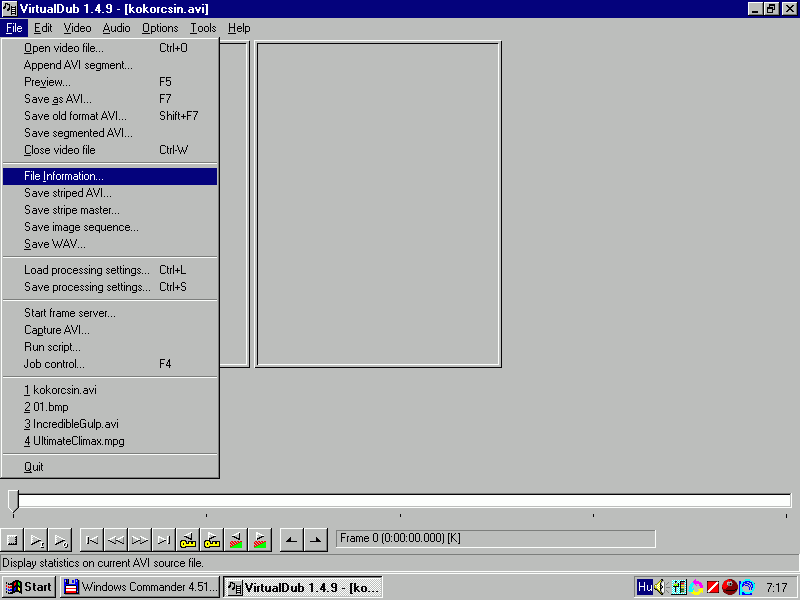Select Load processing settings...
Viewport: 800px width, 600px height.
(110, 270)
